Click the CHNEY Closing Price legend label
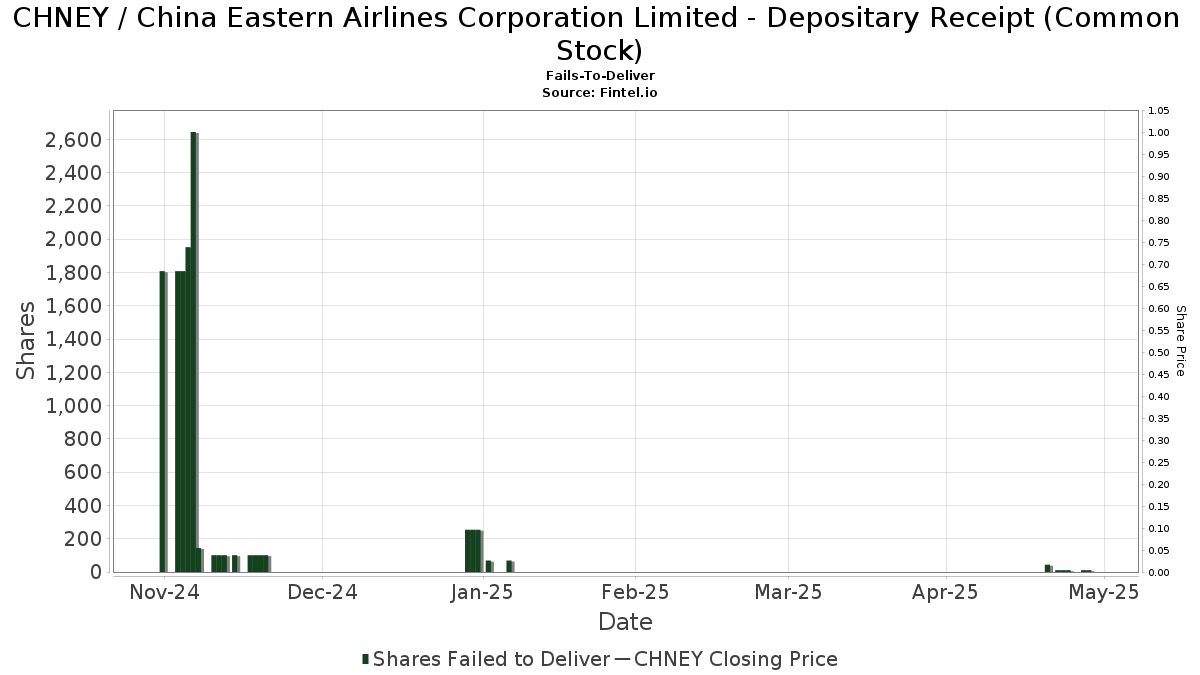This screenshot has width=1200, height=675. (736, 659)
